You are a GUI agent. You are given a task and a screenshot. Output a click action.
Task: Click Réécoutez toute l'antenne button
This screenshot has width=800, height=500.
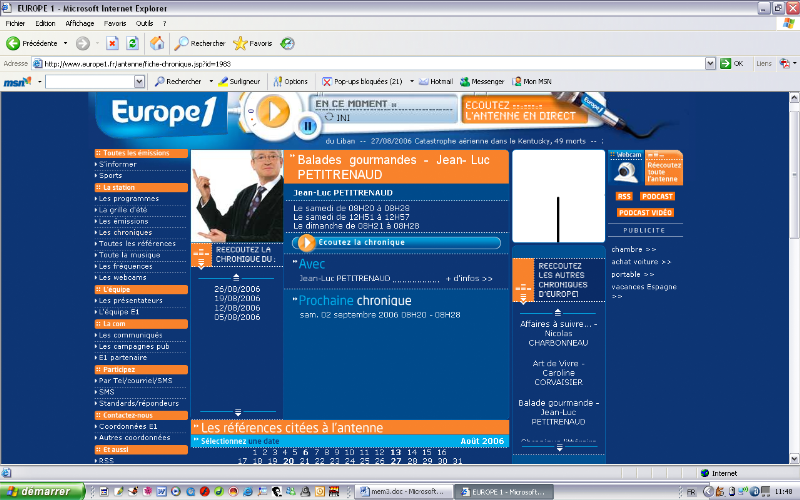(664, 168)
